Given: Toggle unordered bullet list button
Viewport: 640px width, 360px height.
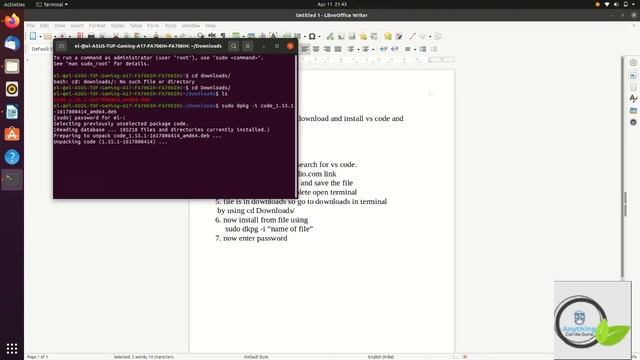Looking at the screenshot, I should click(351, 49).
